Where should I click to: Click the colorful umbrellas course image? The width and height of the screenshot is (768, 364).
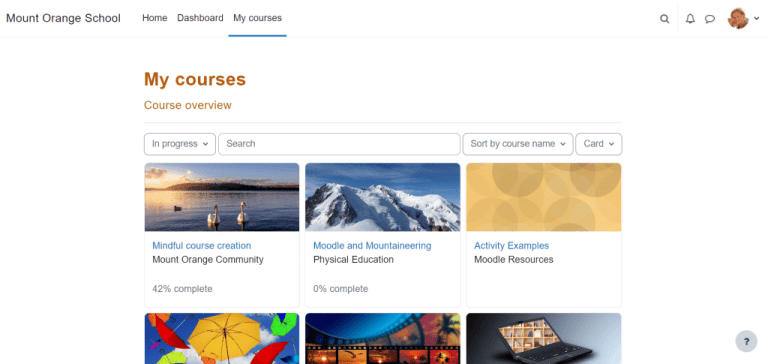(222, 339)
